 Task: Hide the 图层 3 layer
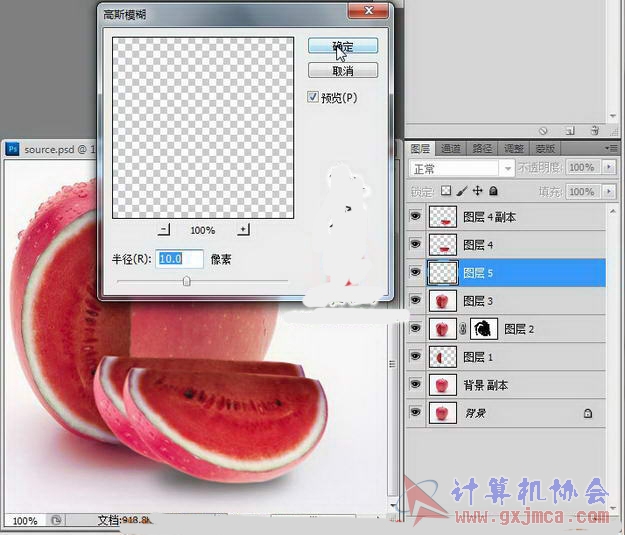pos(415,301)
